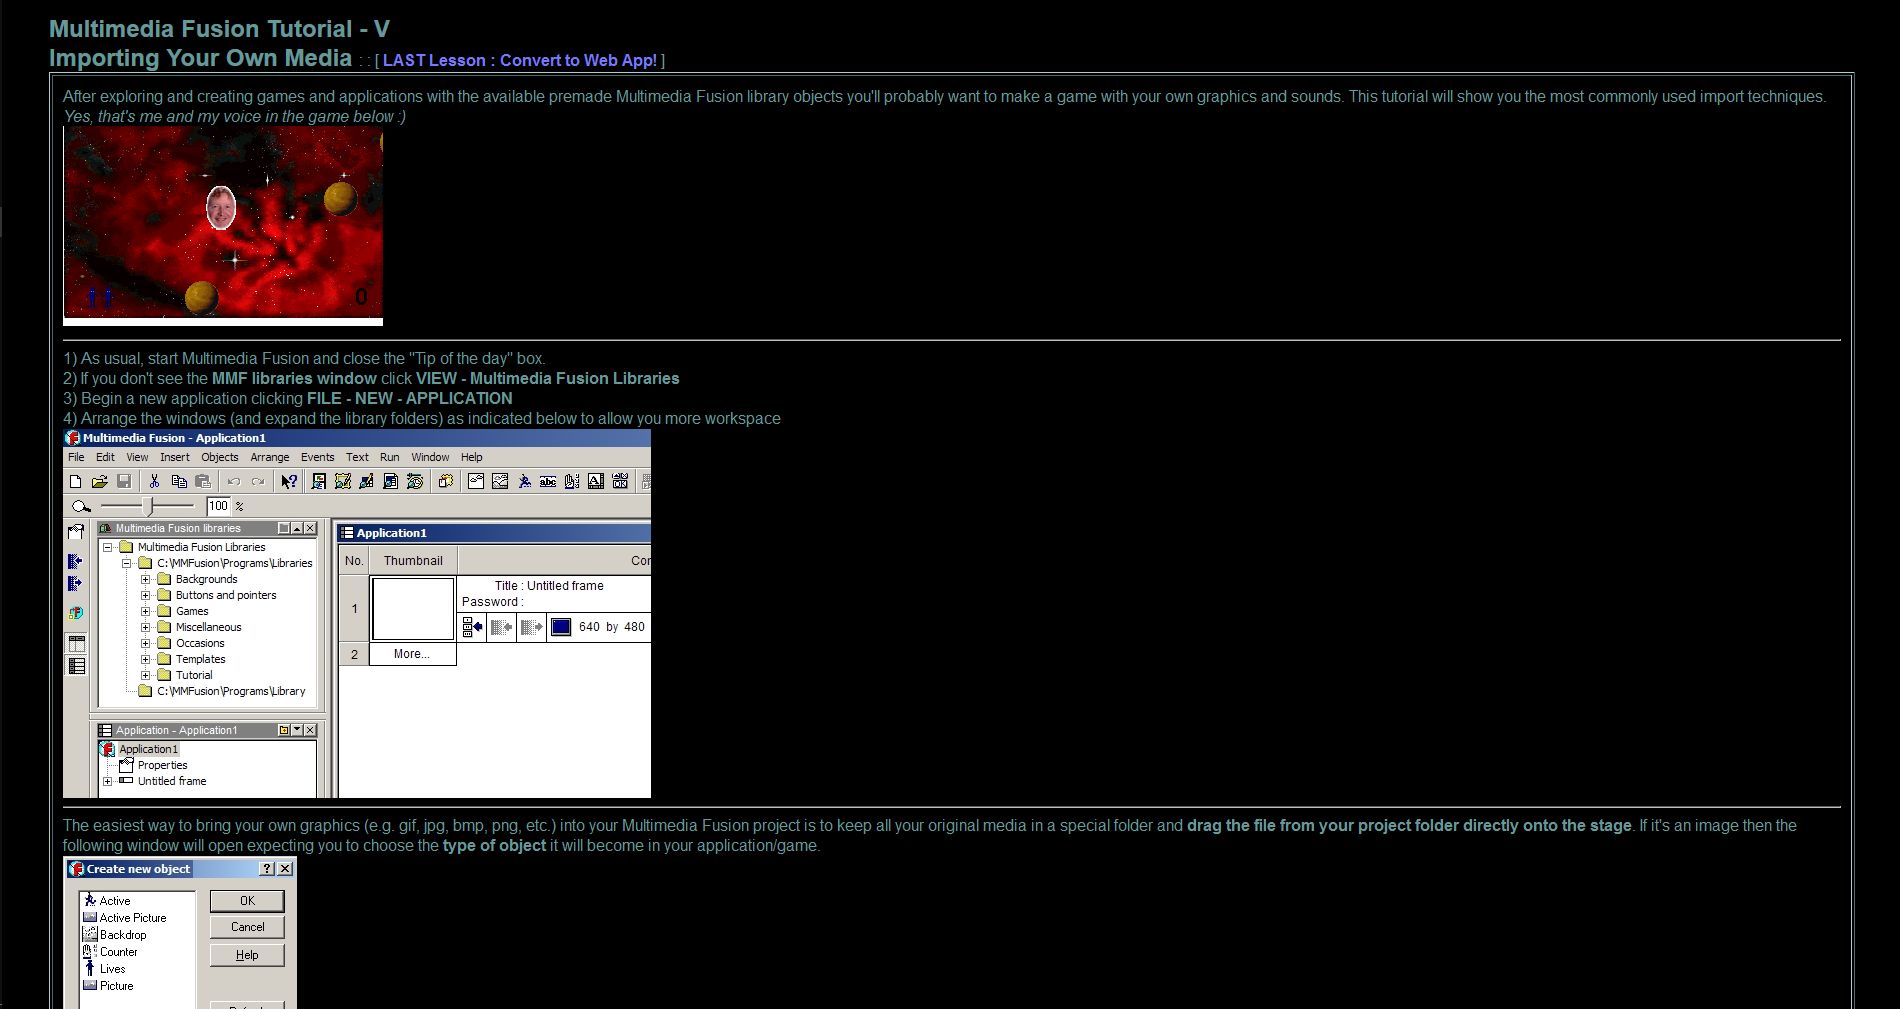Click the Thumbnail column header
The image size is (1900, 1009).
413,561
